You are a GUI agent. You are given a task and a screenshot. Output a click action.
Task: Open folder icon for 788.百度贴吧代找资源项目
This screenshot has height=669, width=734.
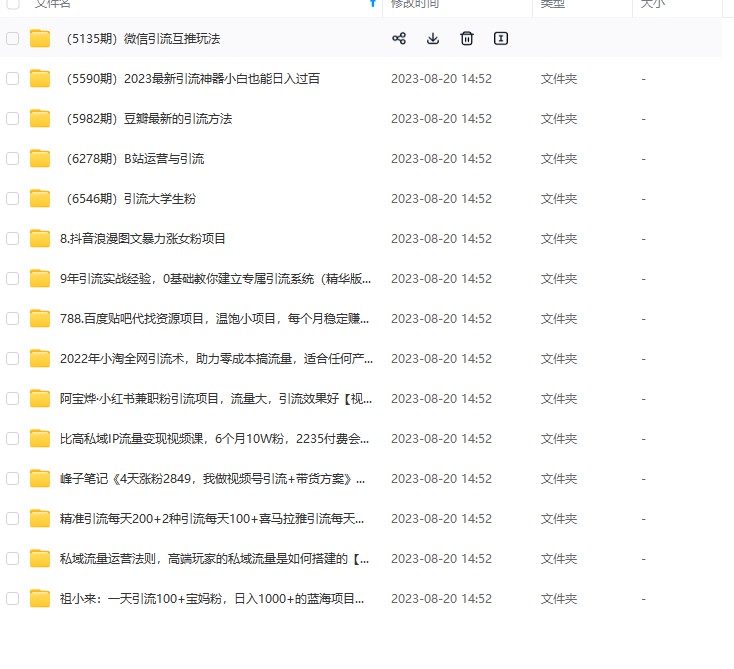pos(40,319)
